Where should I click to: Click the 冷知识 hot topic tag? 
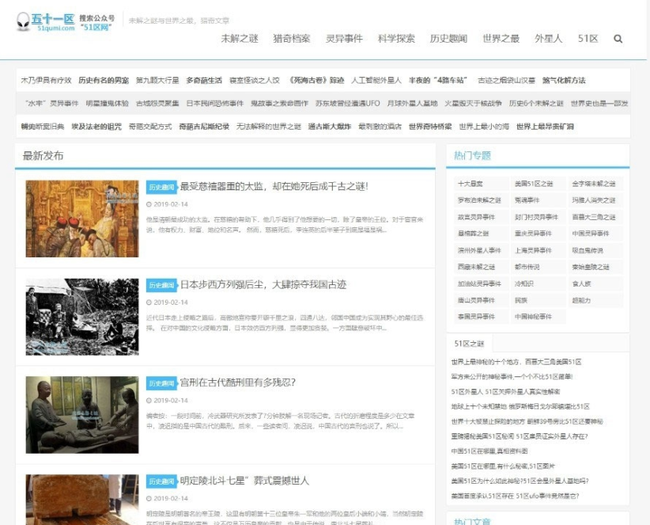(x=523, y=283)
